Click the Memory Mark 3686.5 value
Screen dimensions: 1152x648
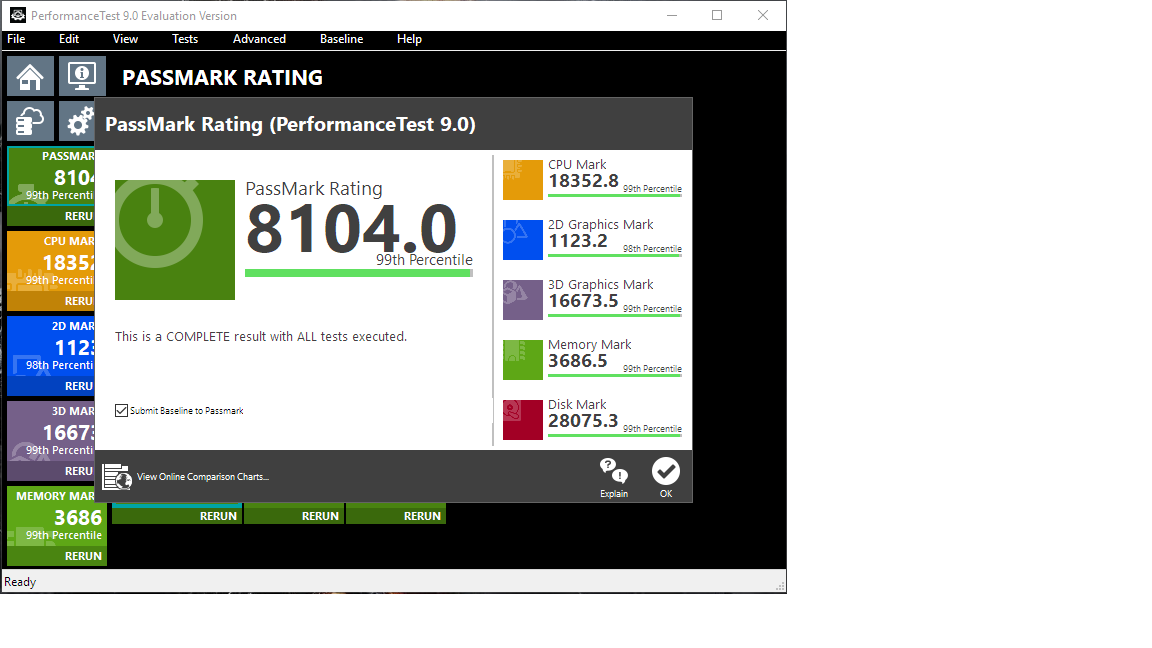click(x=577, y=361)
